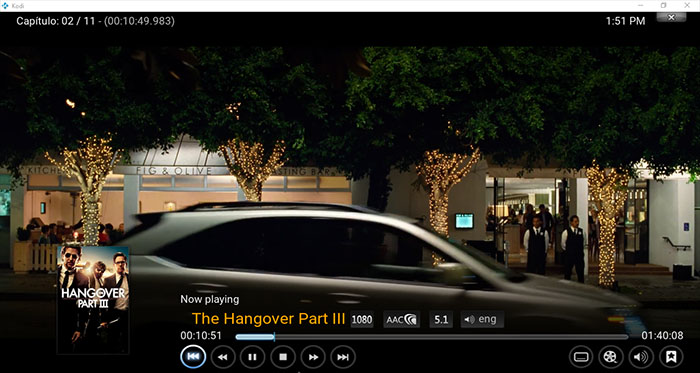This screenshot has height=373, width=700.
Task: Restore down the Kodi window
Action: pyautogui.click(x=663, y=5)
